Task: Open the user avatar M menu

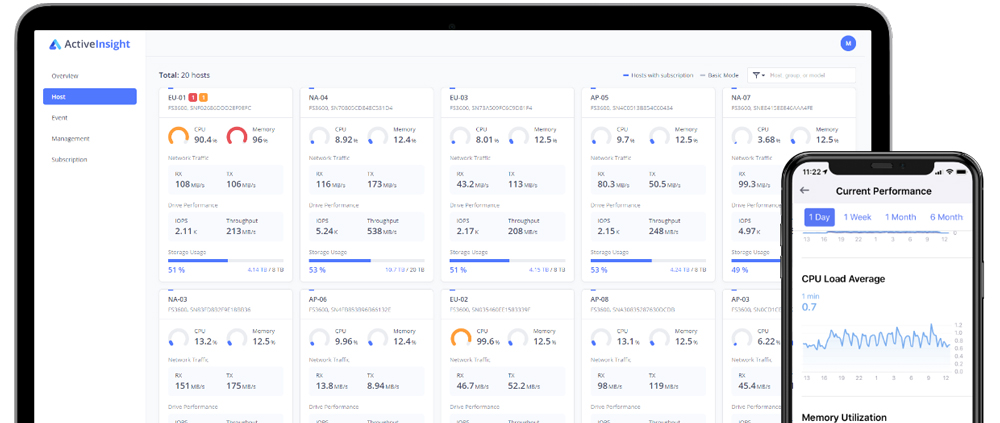Action: click(x=848, y=43)
